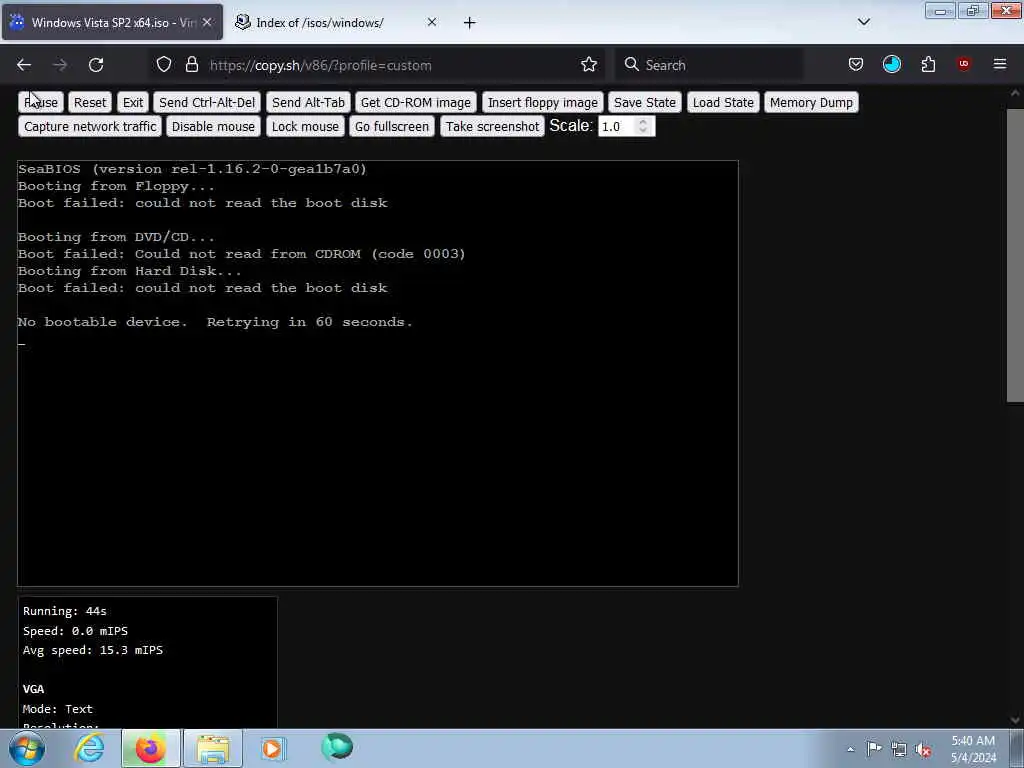This screenshot has height=768, width=1024.
Task: Start Capture network traffic
Action: (90, 127)
